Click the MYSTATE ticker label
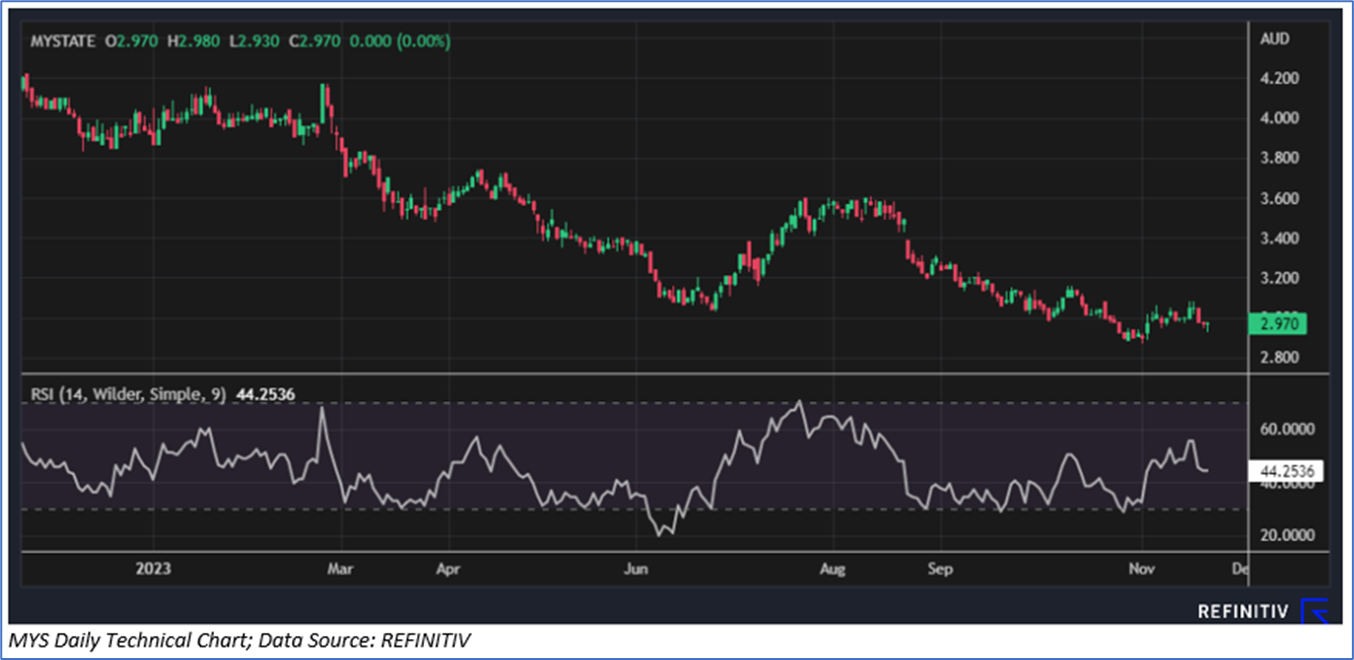Viewport: 1354px width, 660px height. [63, 41]
